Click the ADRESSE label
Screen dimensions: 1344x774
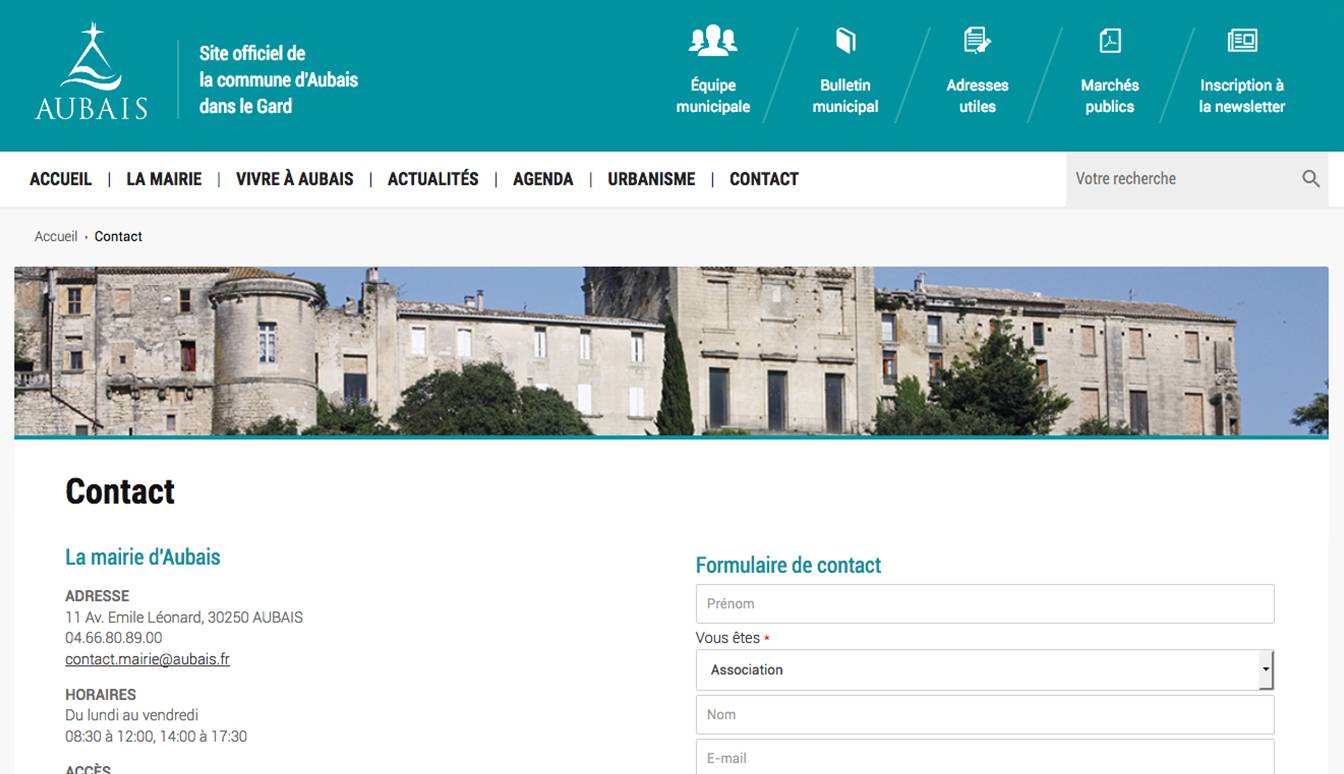click(97, 596)
